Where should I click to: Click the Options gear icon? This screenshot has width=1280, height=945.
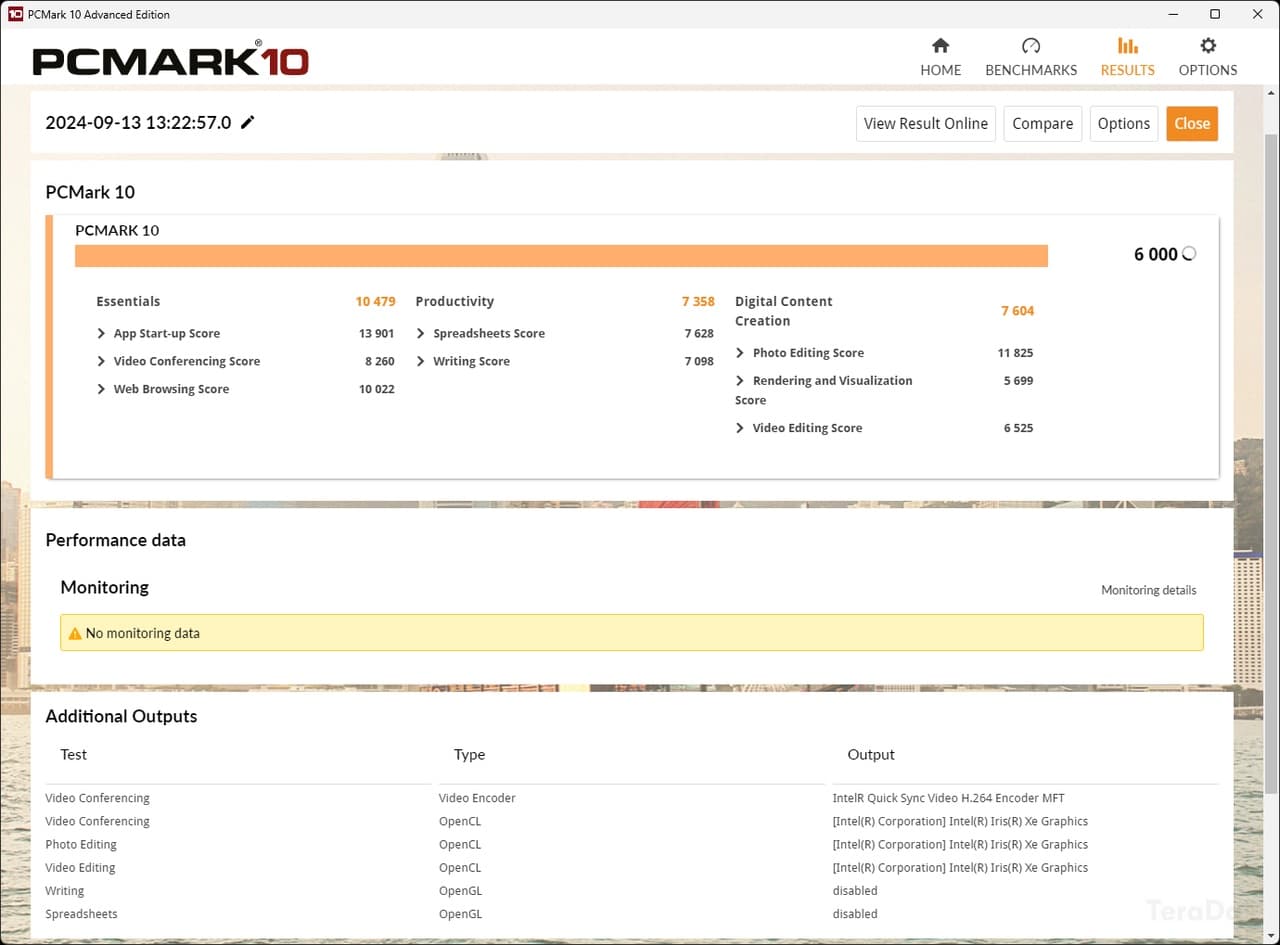(1208, 45)
